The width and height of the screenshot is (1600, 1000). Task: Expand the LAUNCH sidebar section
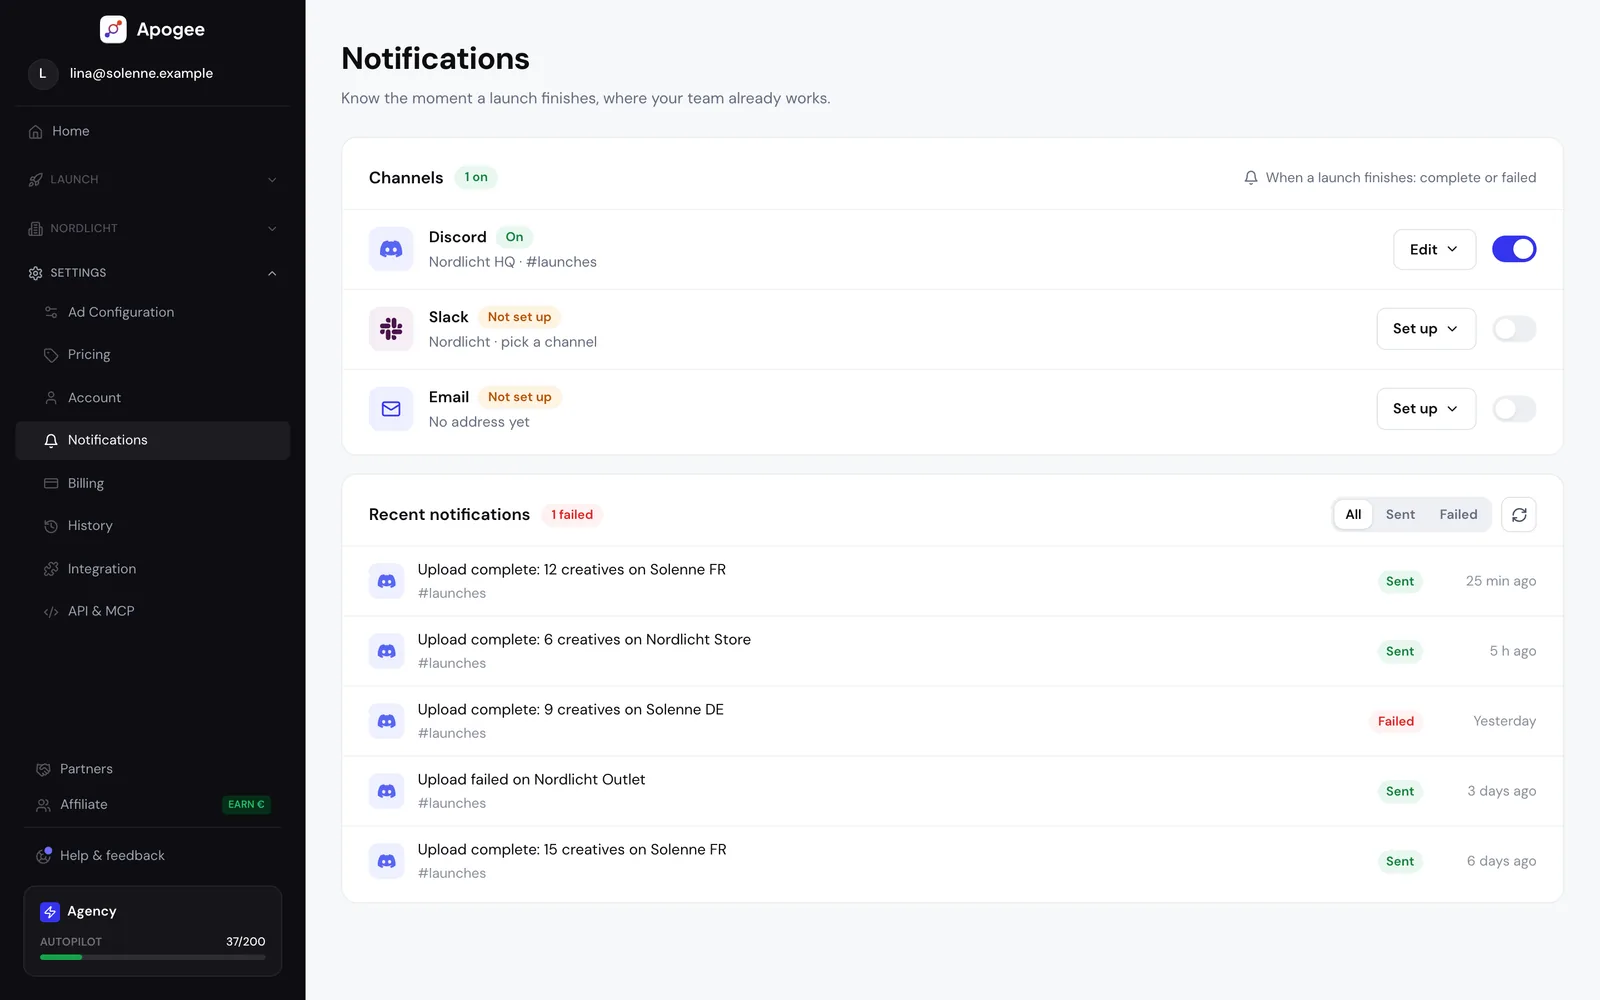coord(153,180)
